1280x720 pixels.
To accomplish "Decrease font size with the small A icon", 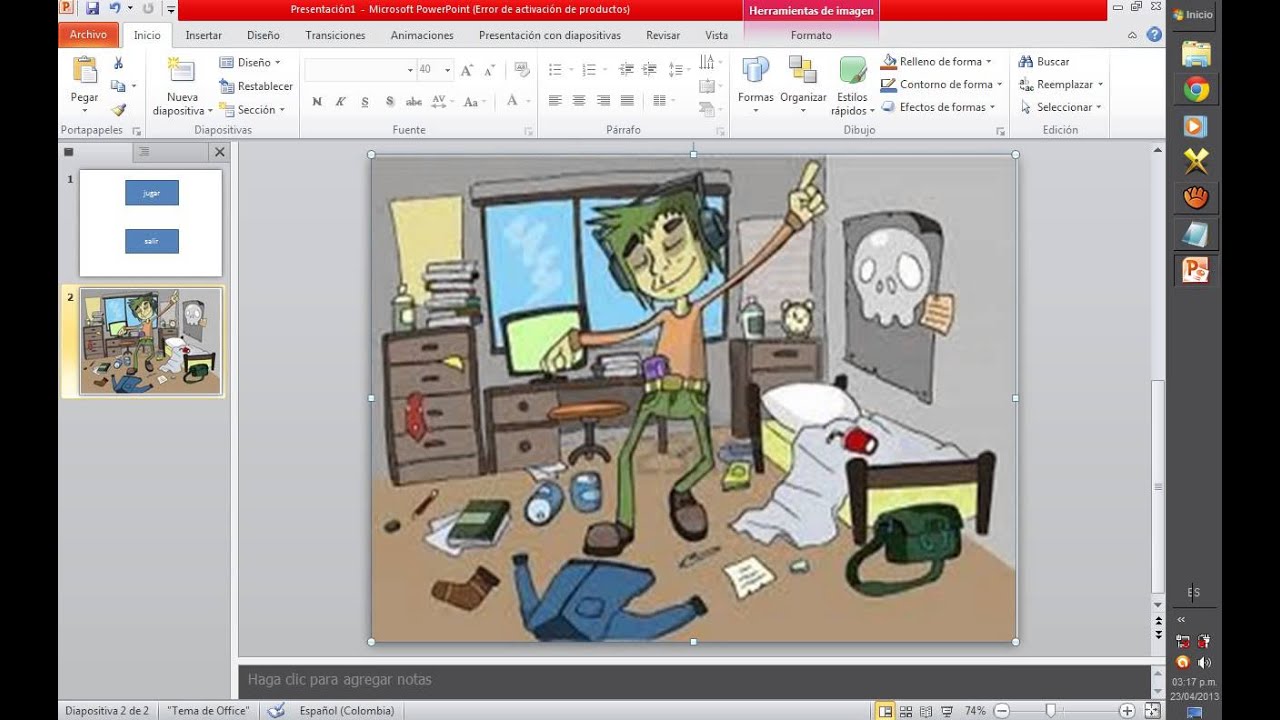I will pyautogui.click(x=489, y=70).
